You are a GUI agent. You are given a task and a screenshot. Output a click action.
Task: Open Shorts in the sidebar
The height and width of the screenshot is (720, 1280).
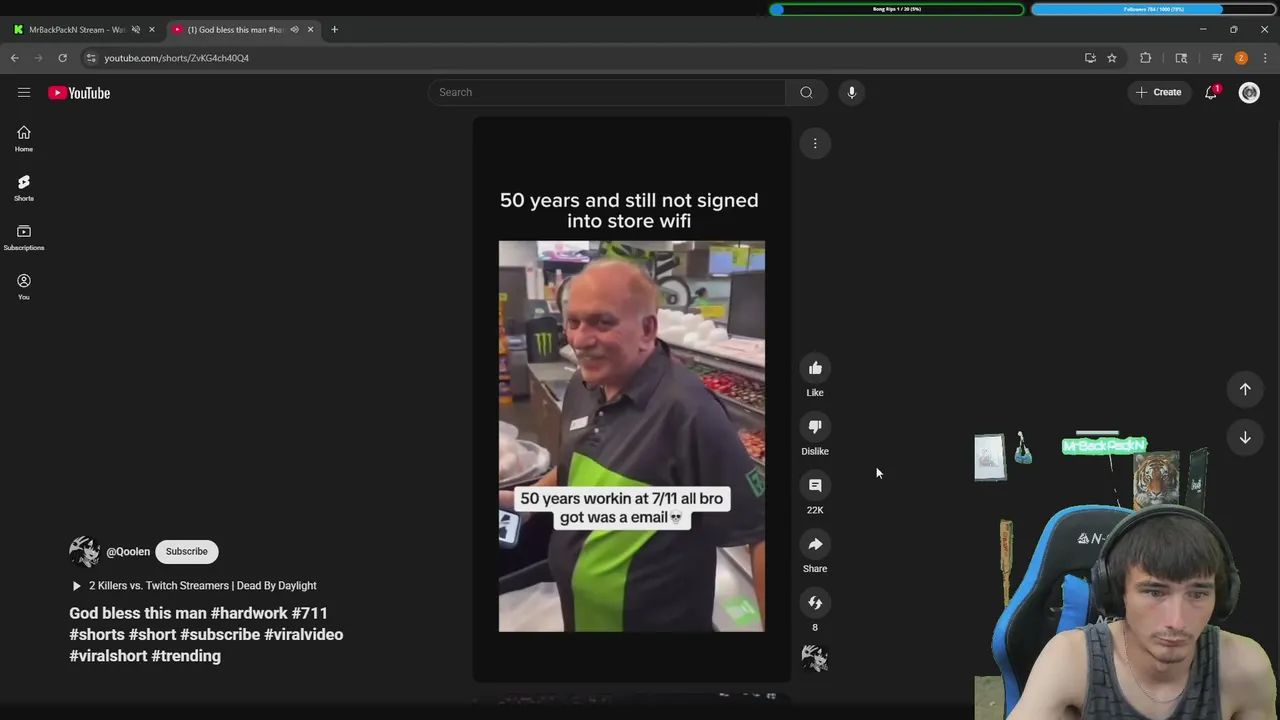pos(24,188)
